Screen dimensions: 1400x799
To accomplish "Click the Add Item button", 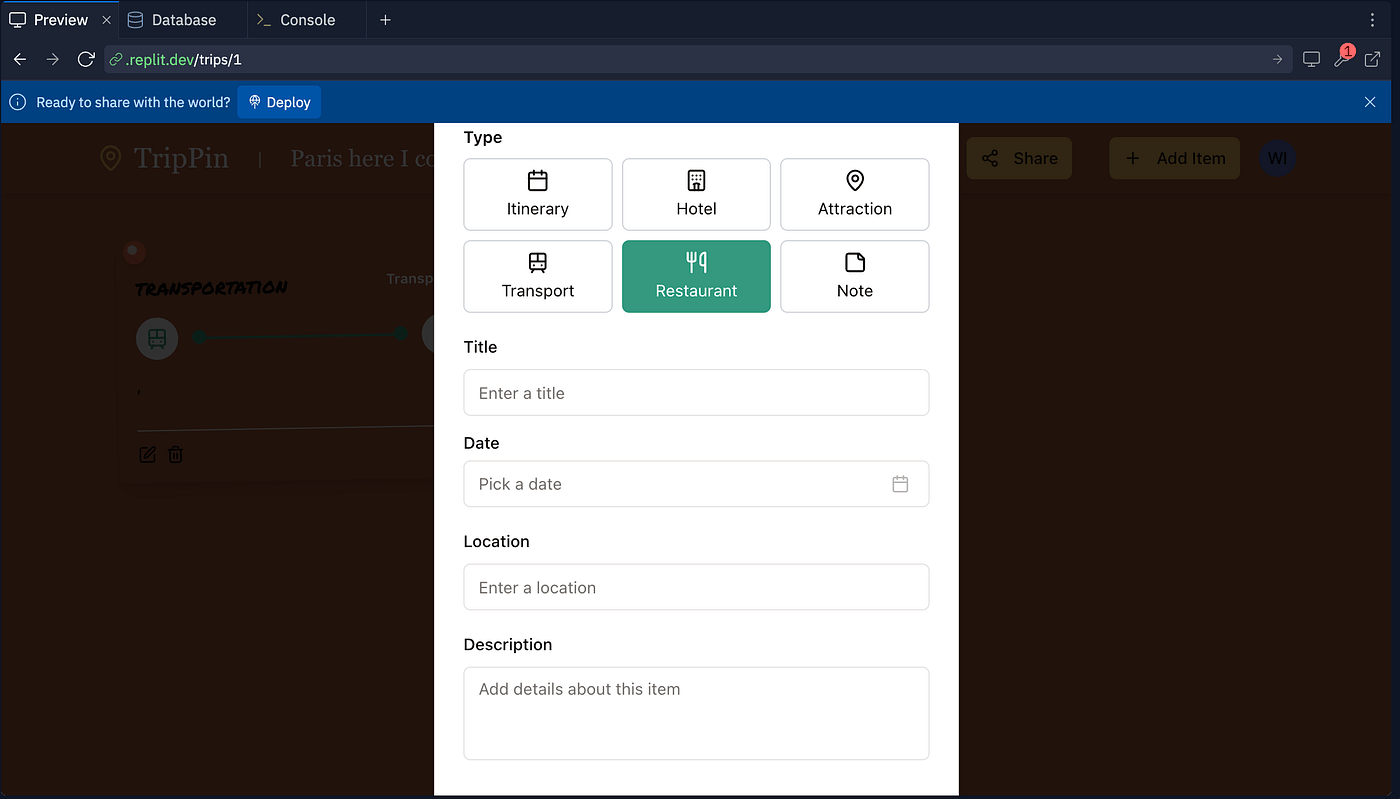I will (x=1174, y=158).
